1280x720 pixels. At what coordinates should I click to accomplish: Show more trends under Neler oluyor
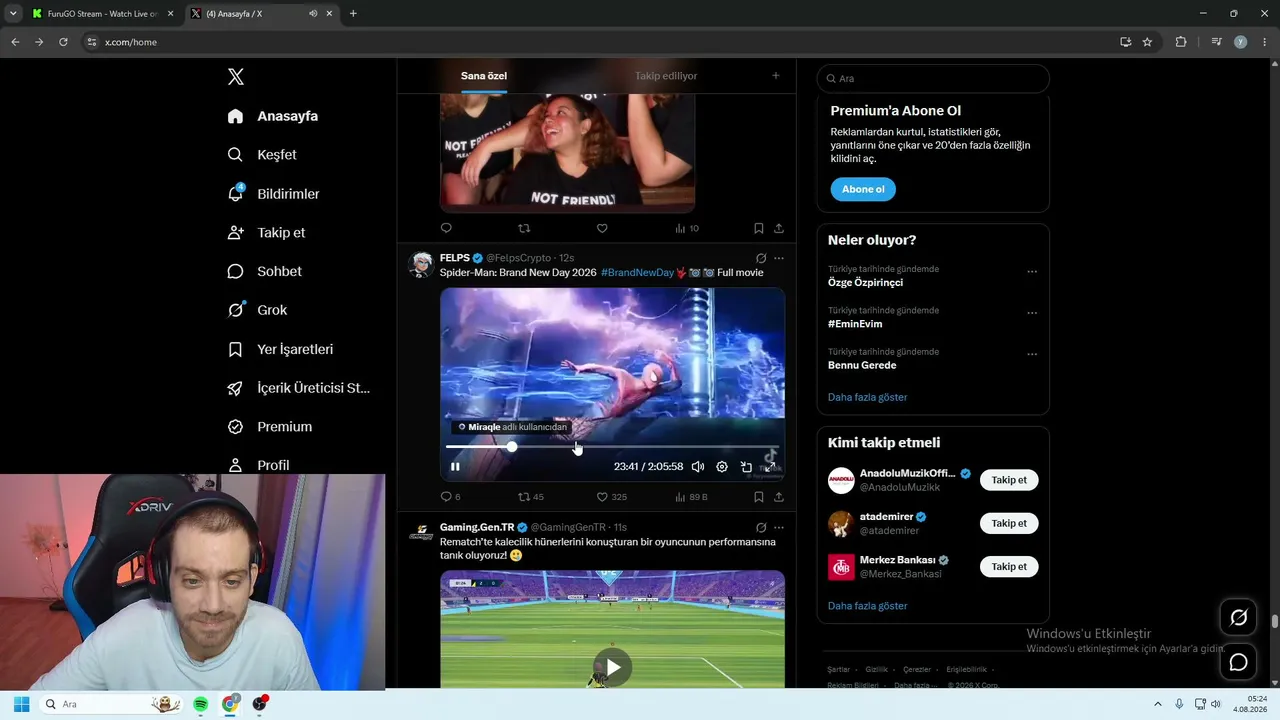867,397
